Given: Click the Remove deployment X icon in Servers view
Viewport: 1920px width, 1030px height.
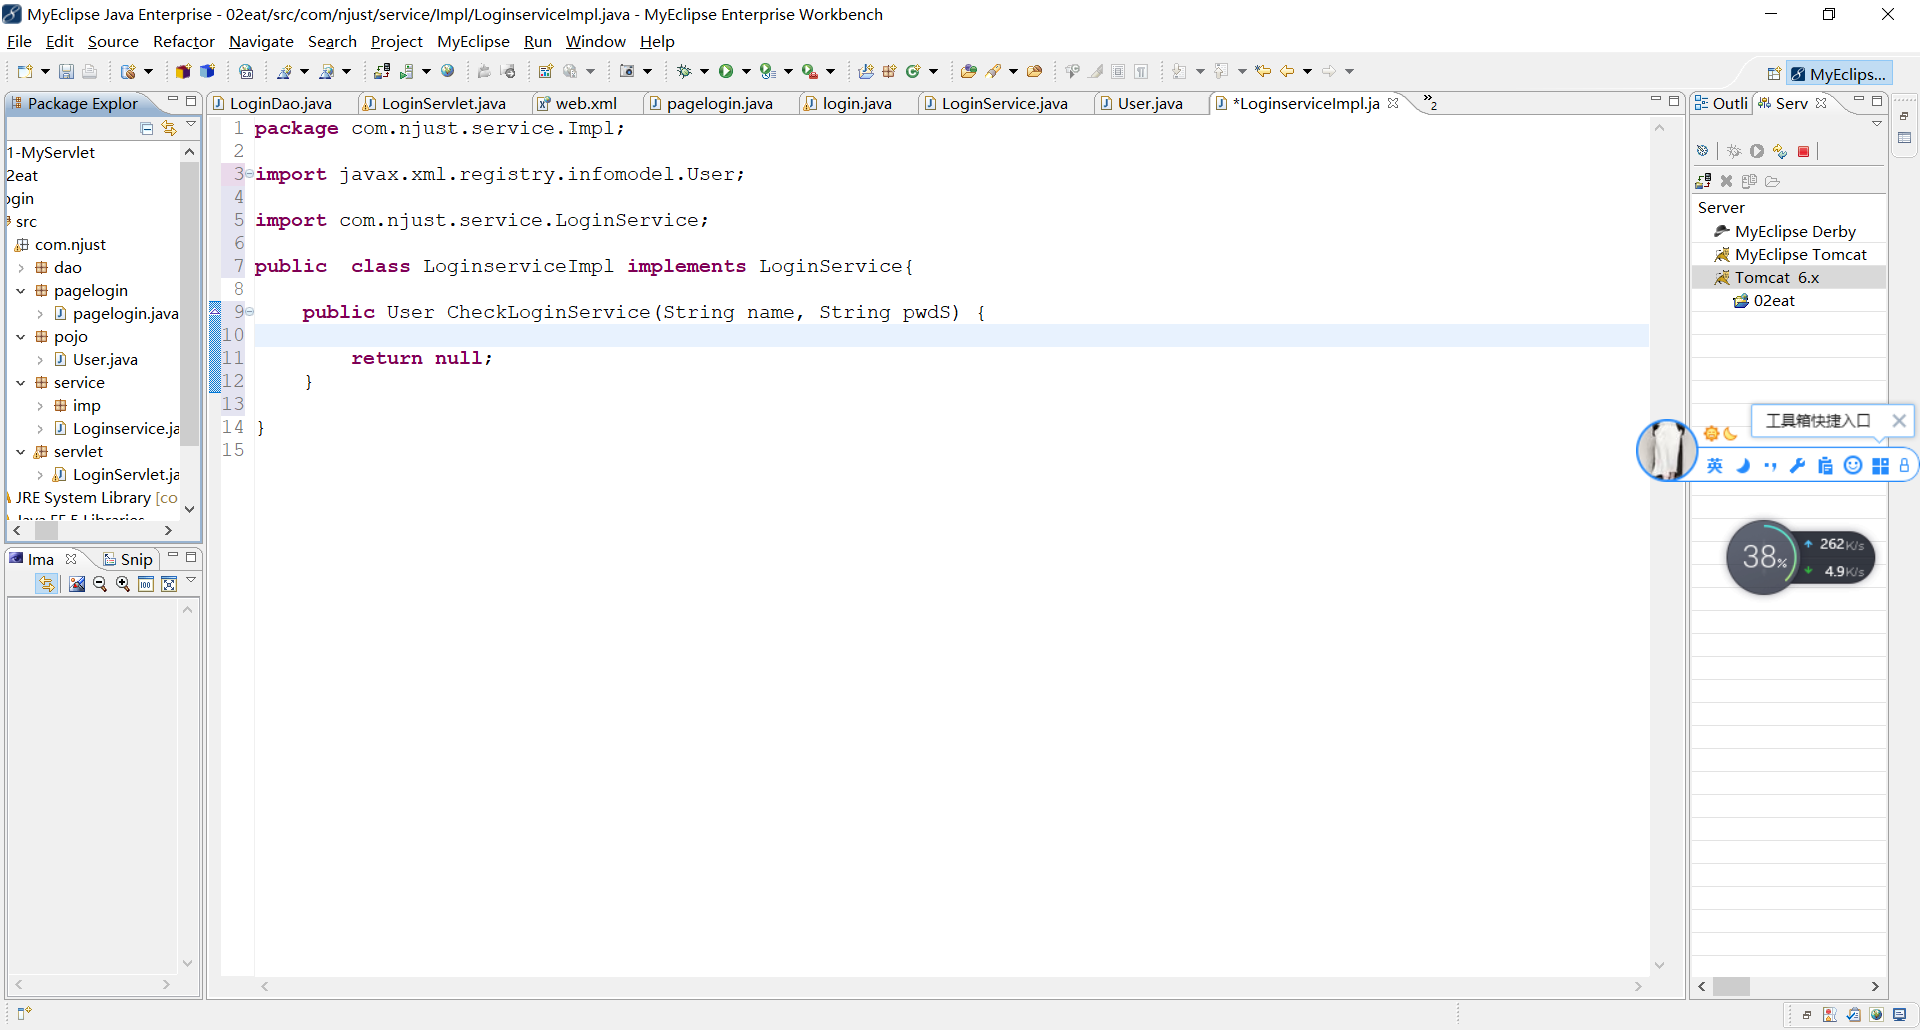Looking at the screenshot, I should pos(1726,181).
